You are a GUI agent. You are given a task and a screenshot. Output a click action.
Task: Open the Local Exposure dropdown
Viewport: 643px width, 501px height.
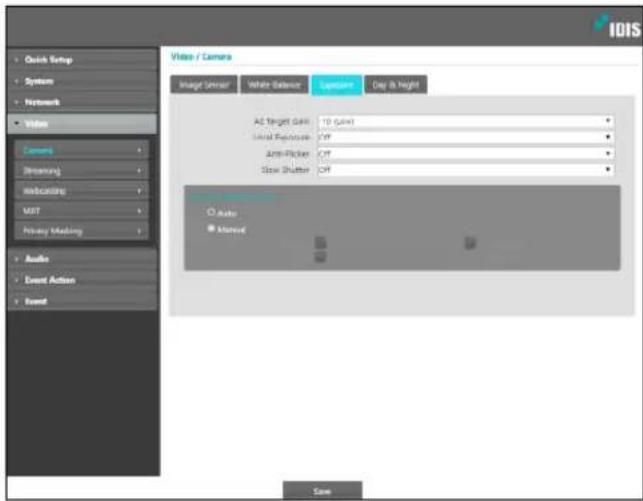(466, 137)
